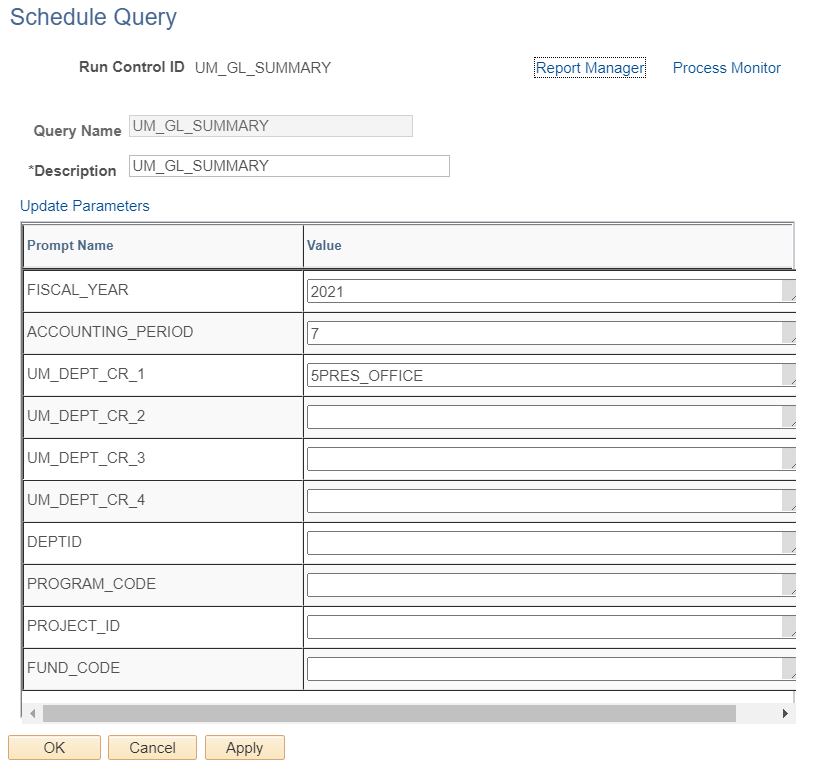815x777 pixels.
Task: Click the scrollbar's left arrow
Action: click(33, 714)
